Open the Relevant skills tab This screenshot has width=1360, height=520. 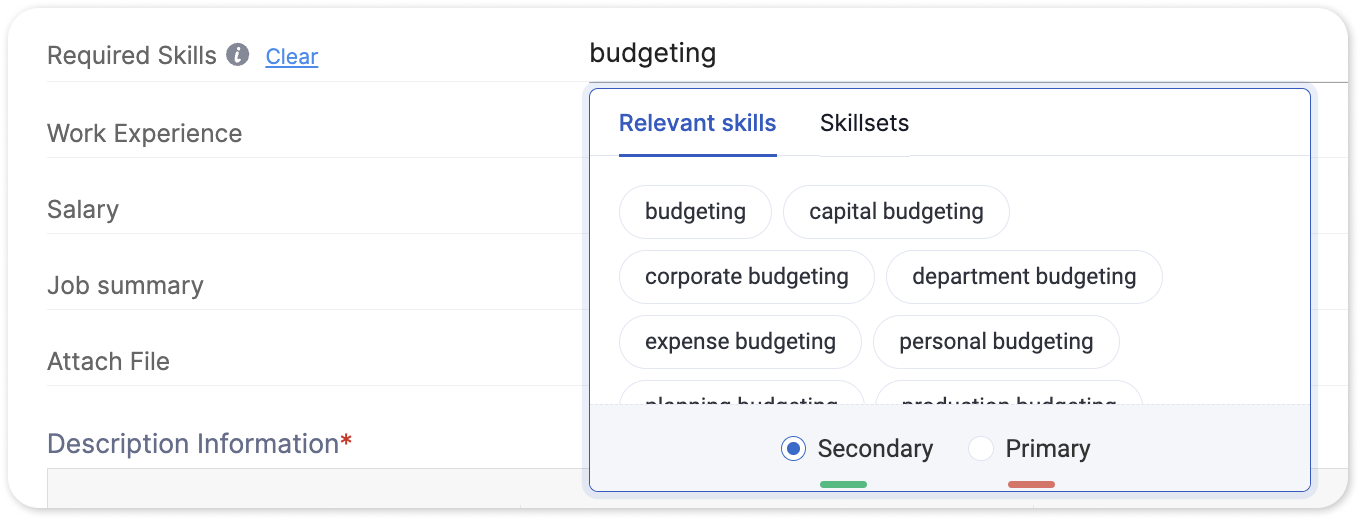698,123
